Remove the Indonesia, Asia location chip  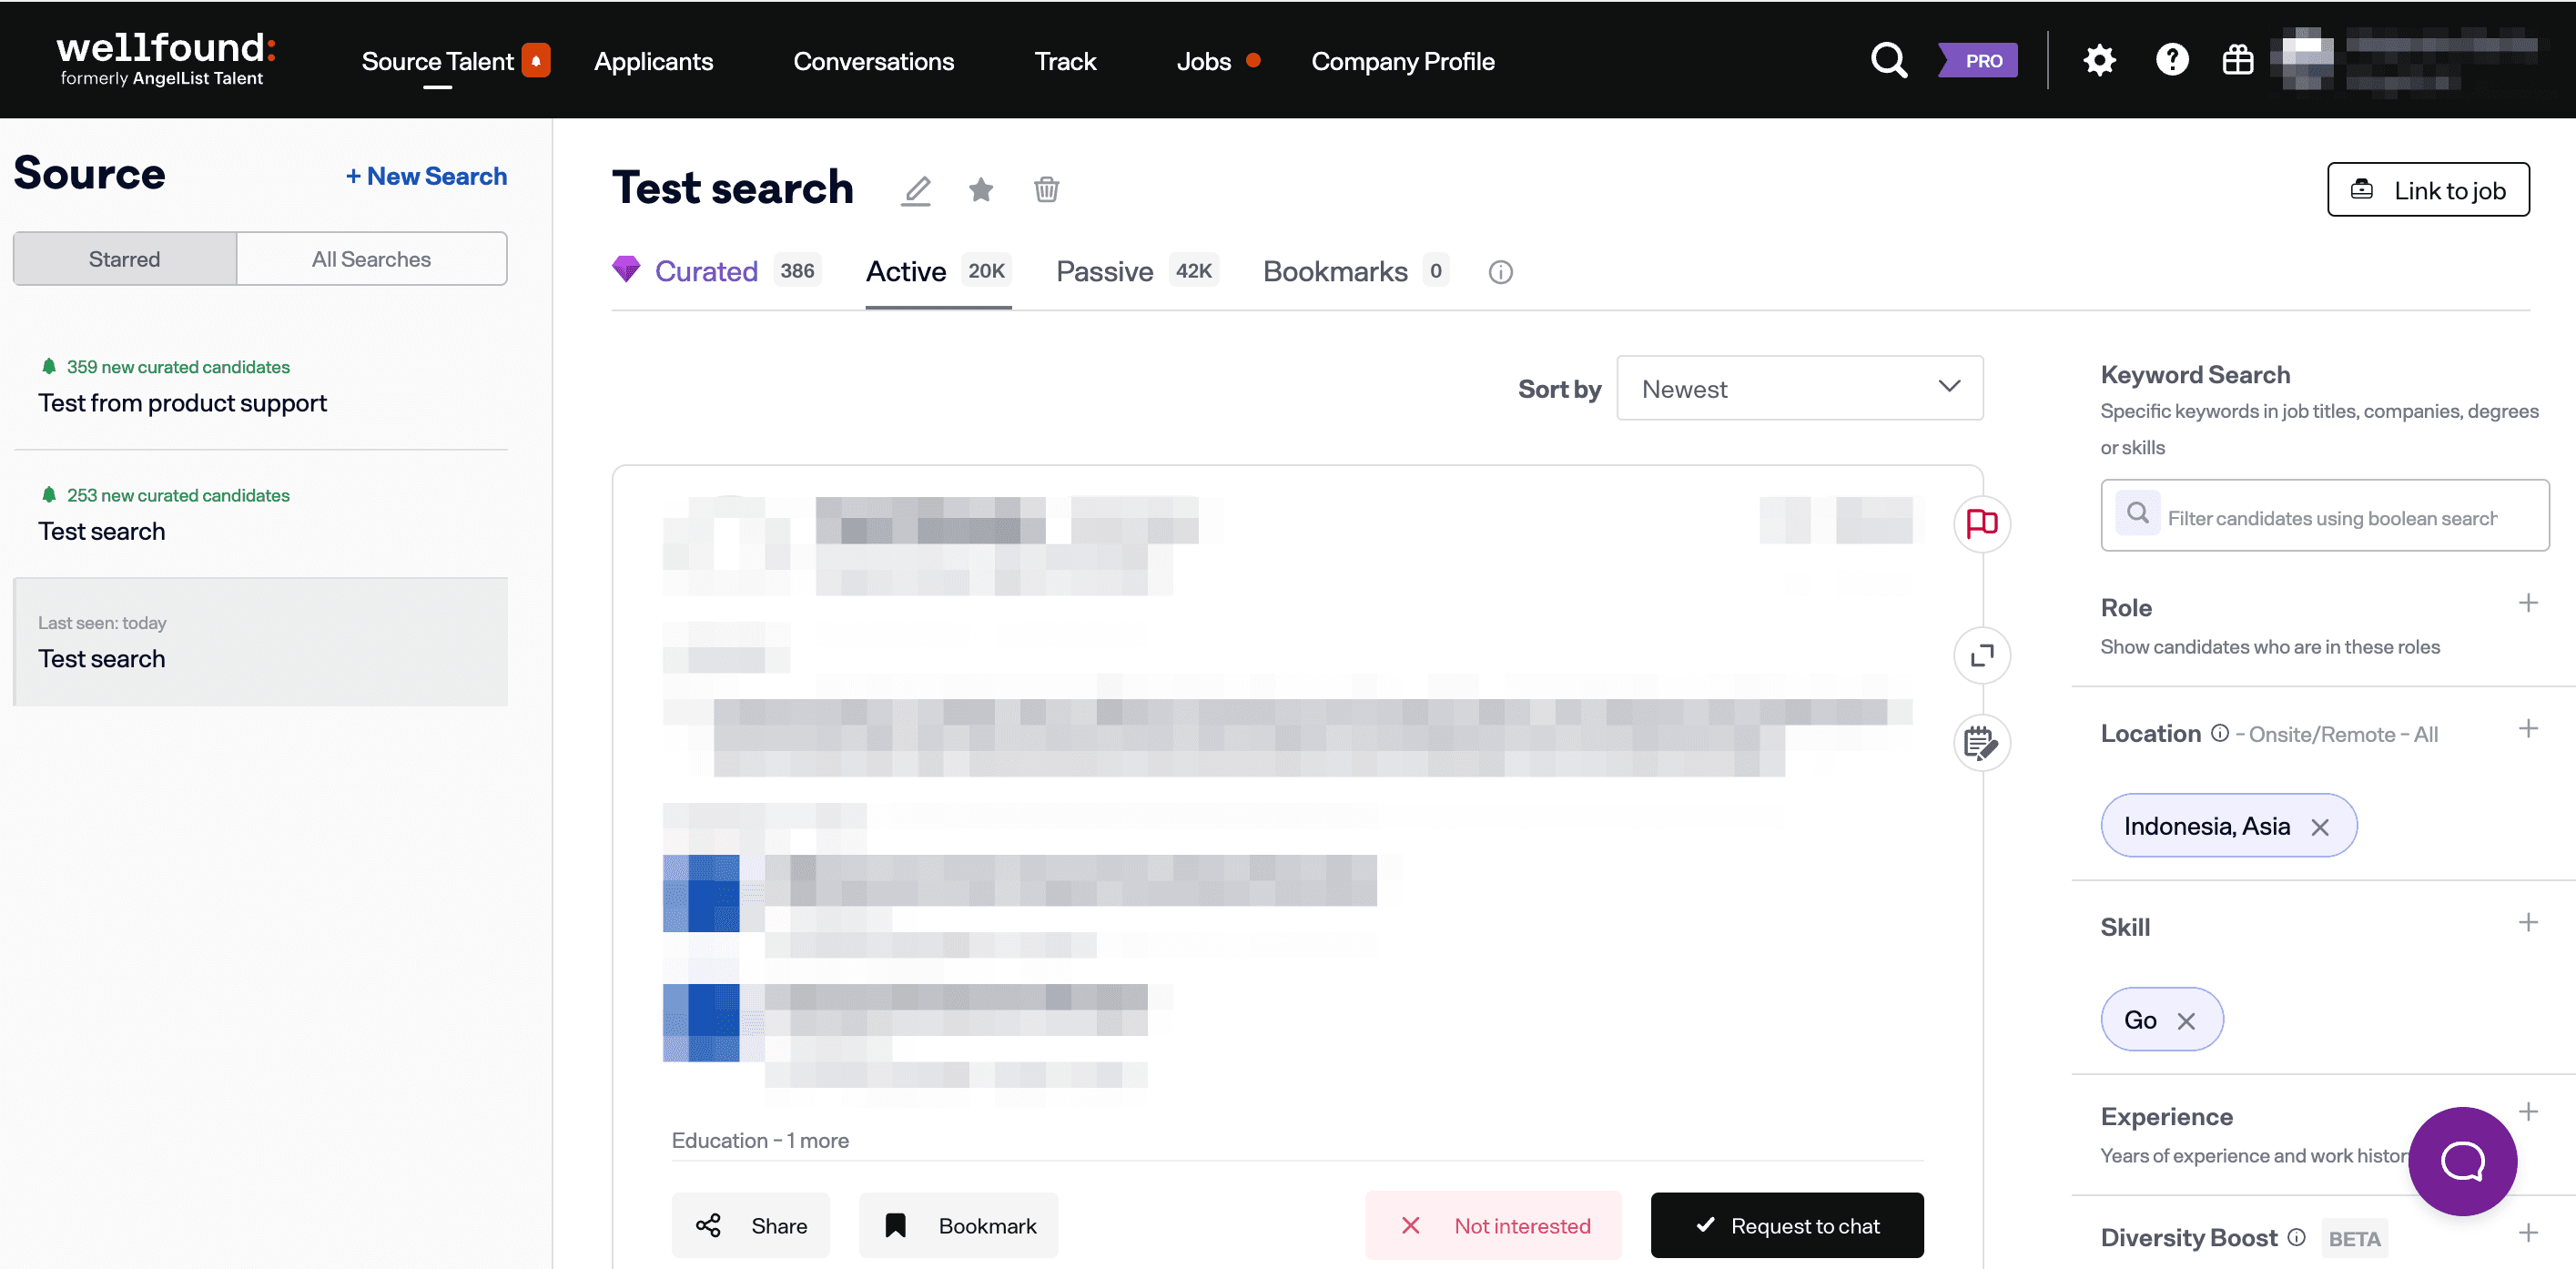tap(2320, 827)
